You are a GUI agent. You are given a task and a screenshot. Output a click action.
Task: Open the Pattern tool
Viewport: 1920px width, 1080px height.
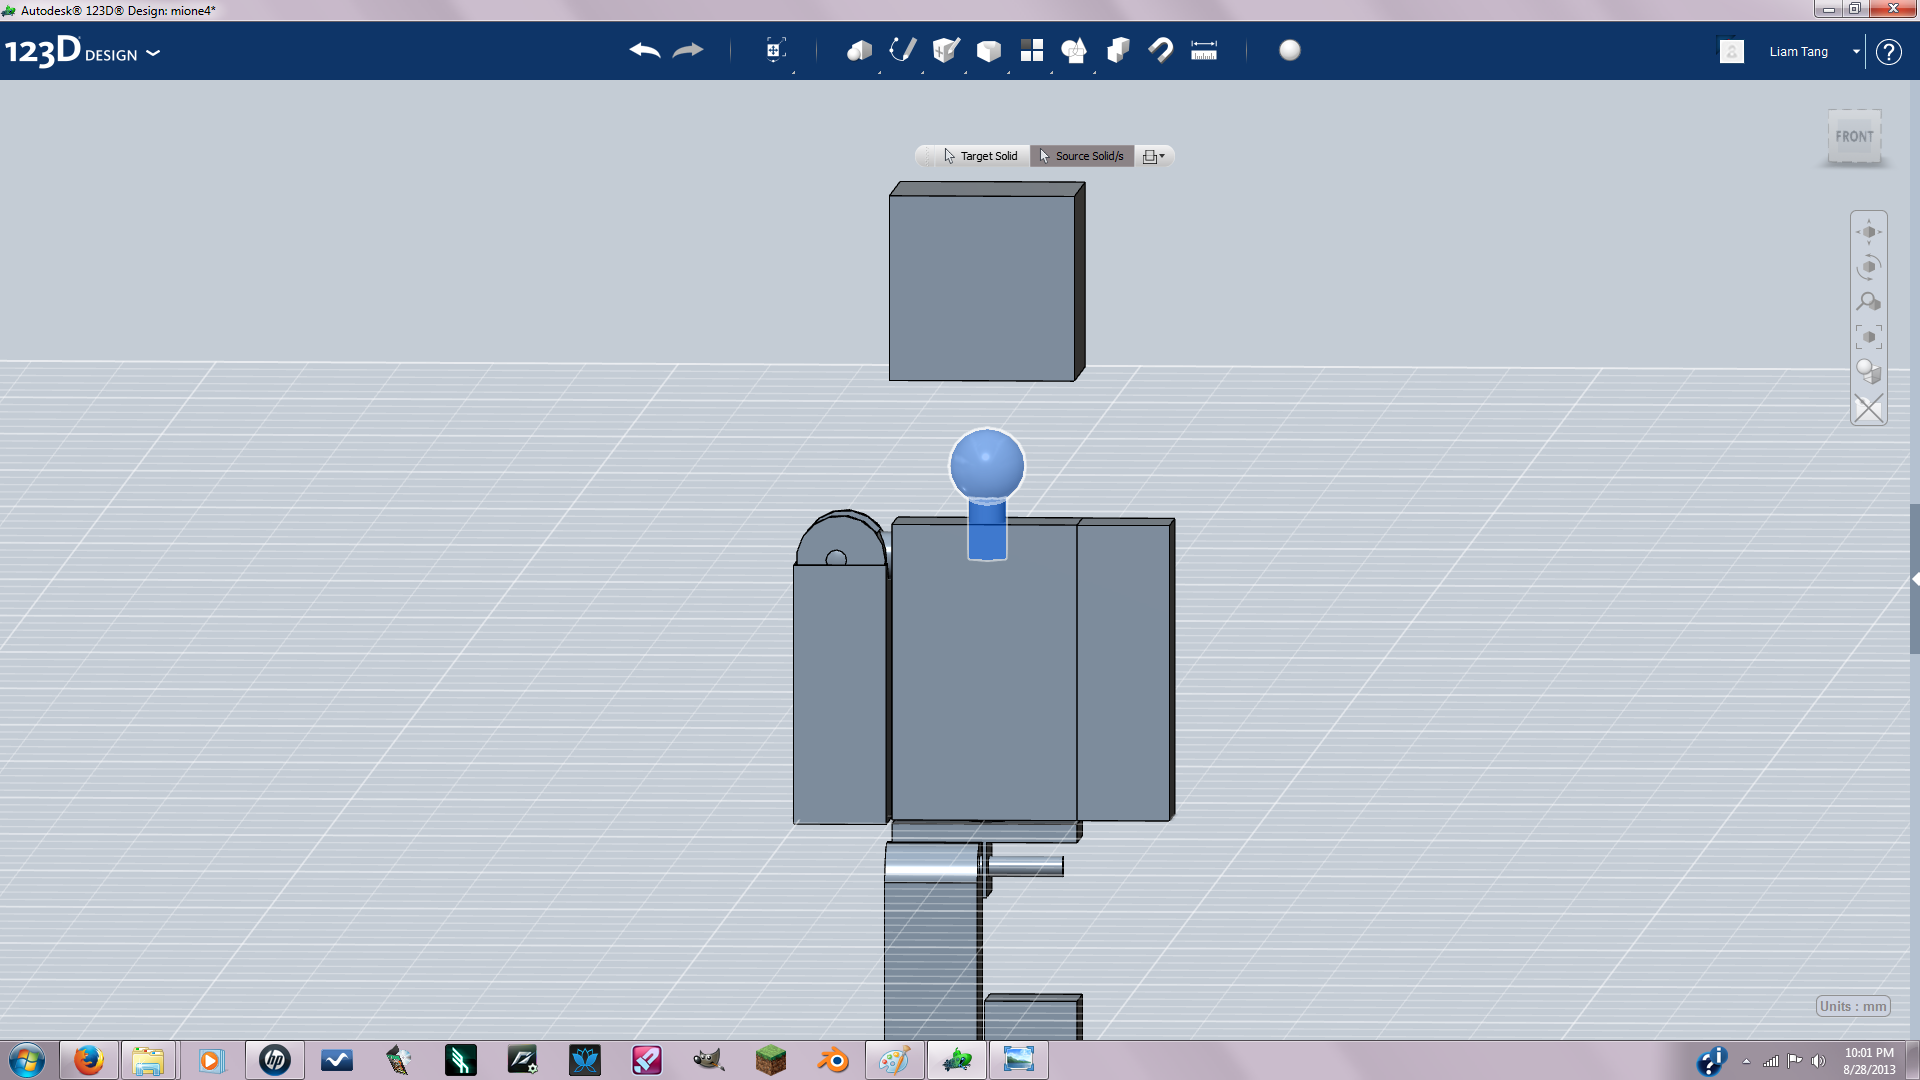[1032, 50]
